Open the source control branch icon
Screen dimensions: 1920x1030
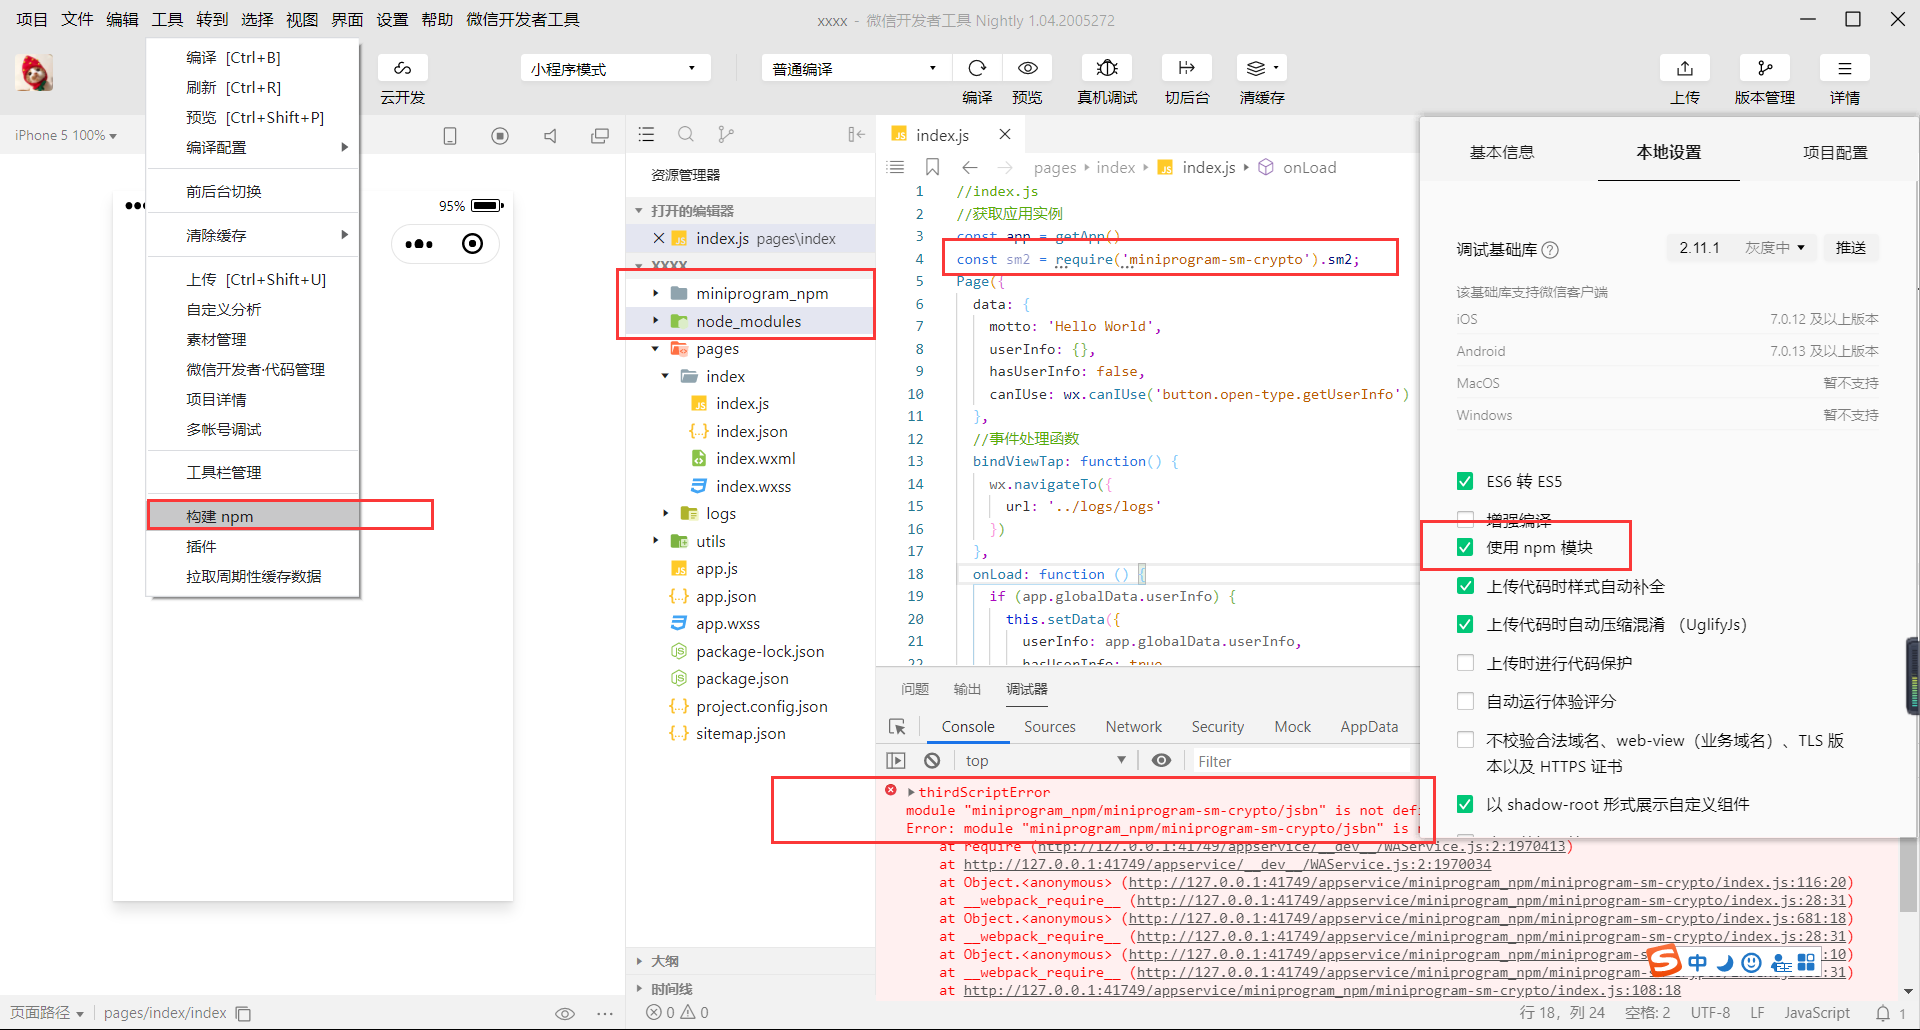tap(726, 134)
